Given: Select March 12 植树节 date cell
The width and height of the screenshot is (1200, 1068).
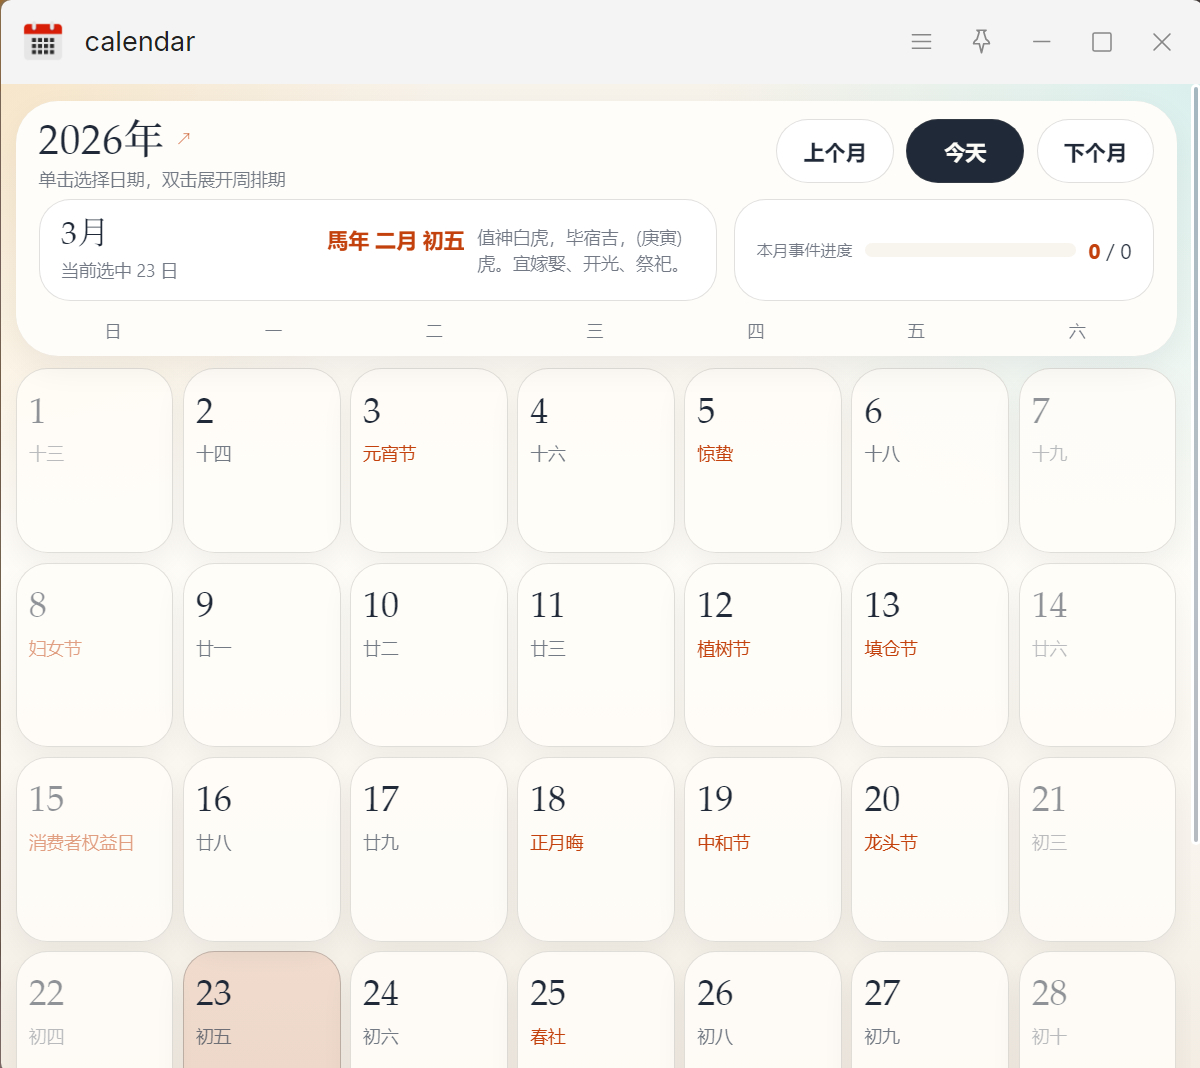Looking at the screenshot, I should point(762,654).
